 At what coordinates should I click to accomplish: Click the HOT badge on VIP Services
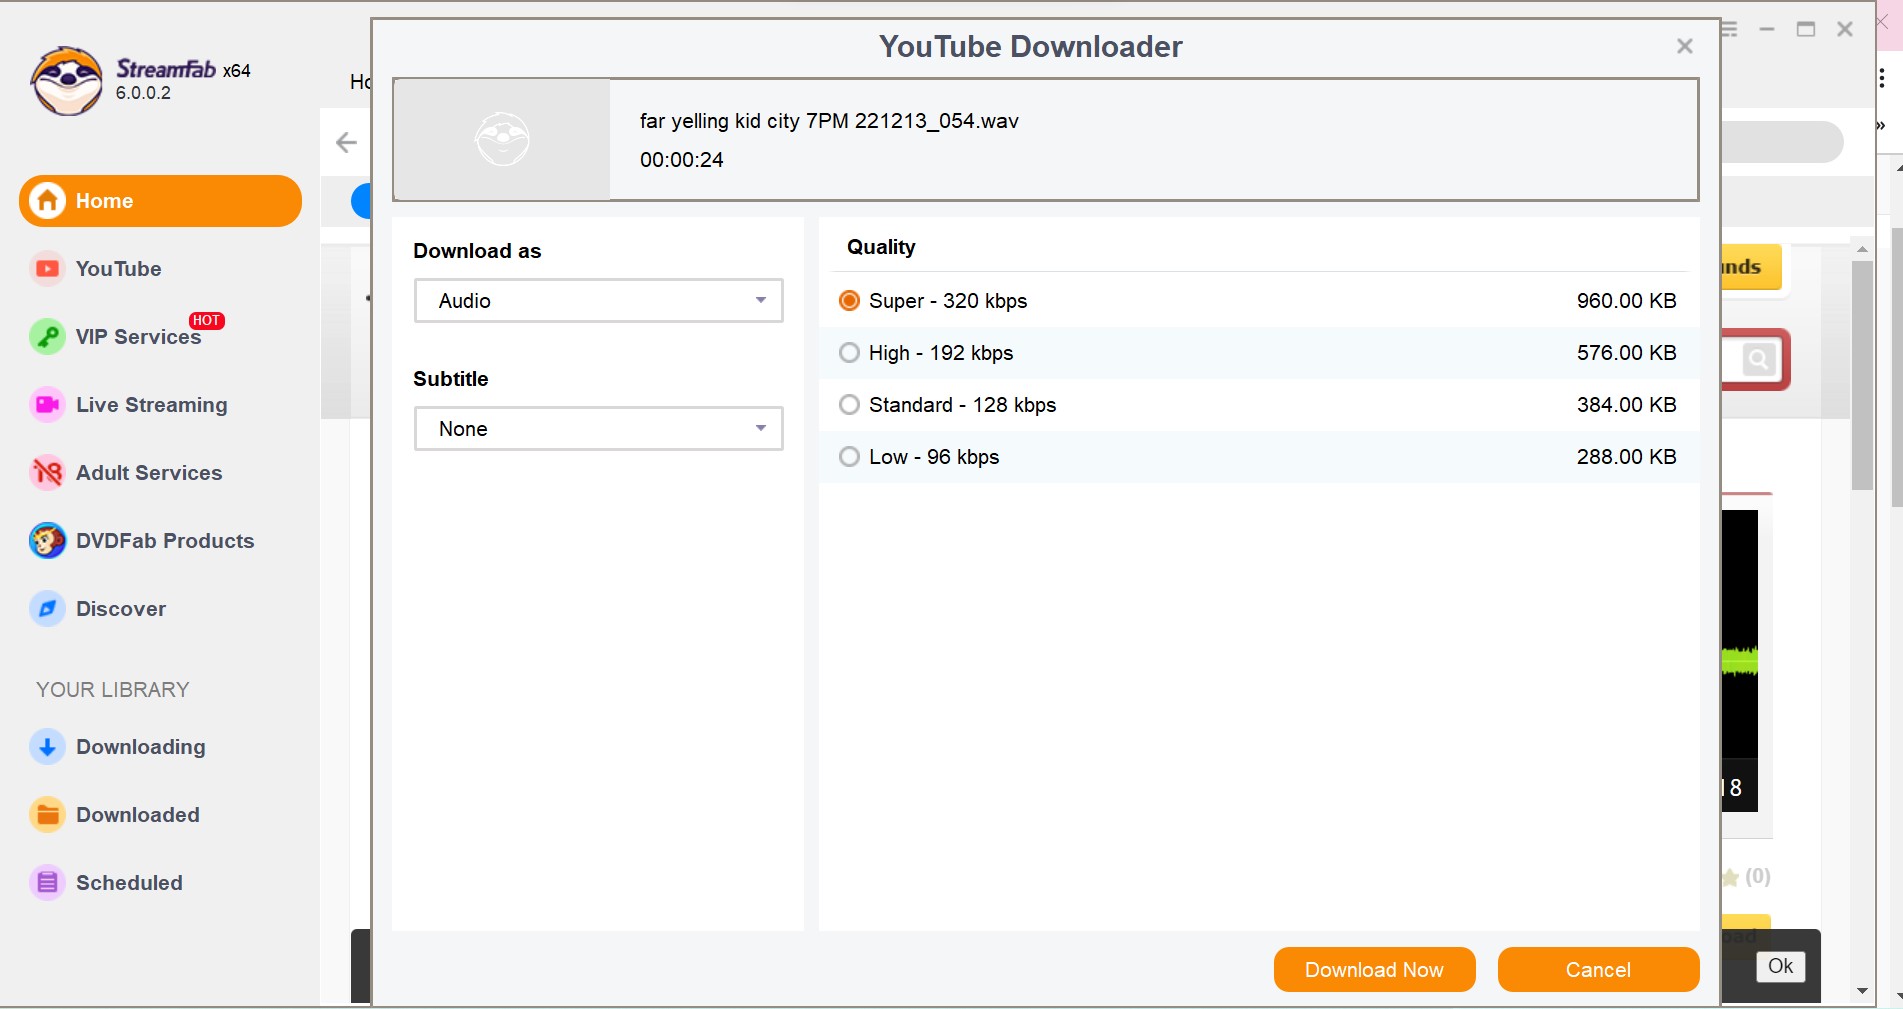pos(207,321)
